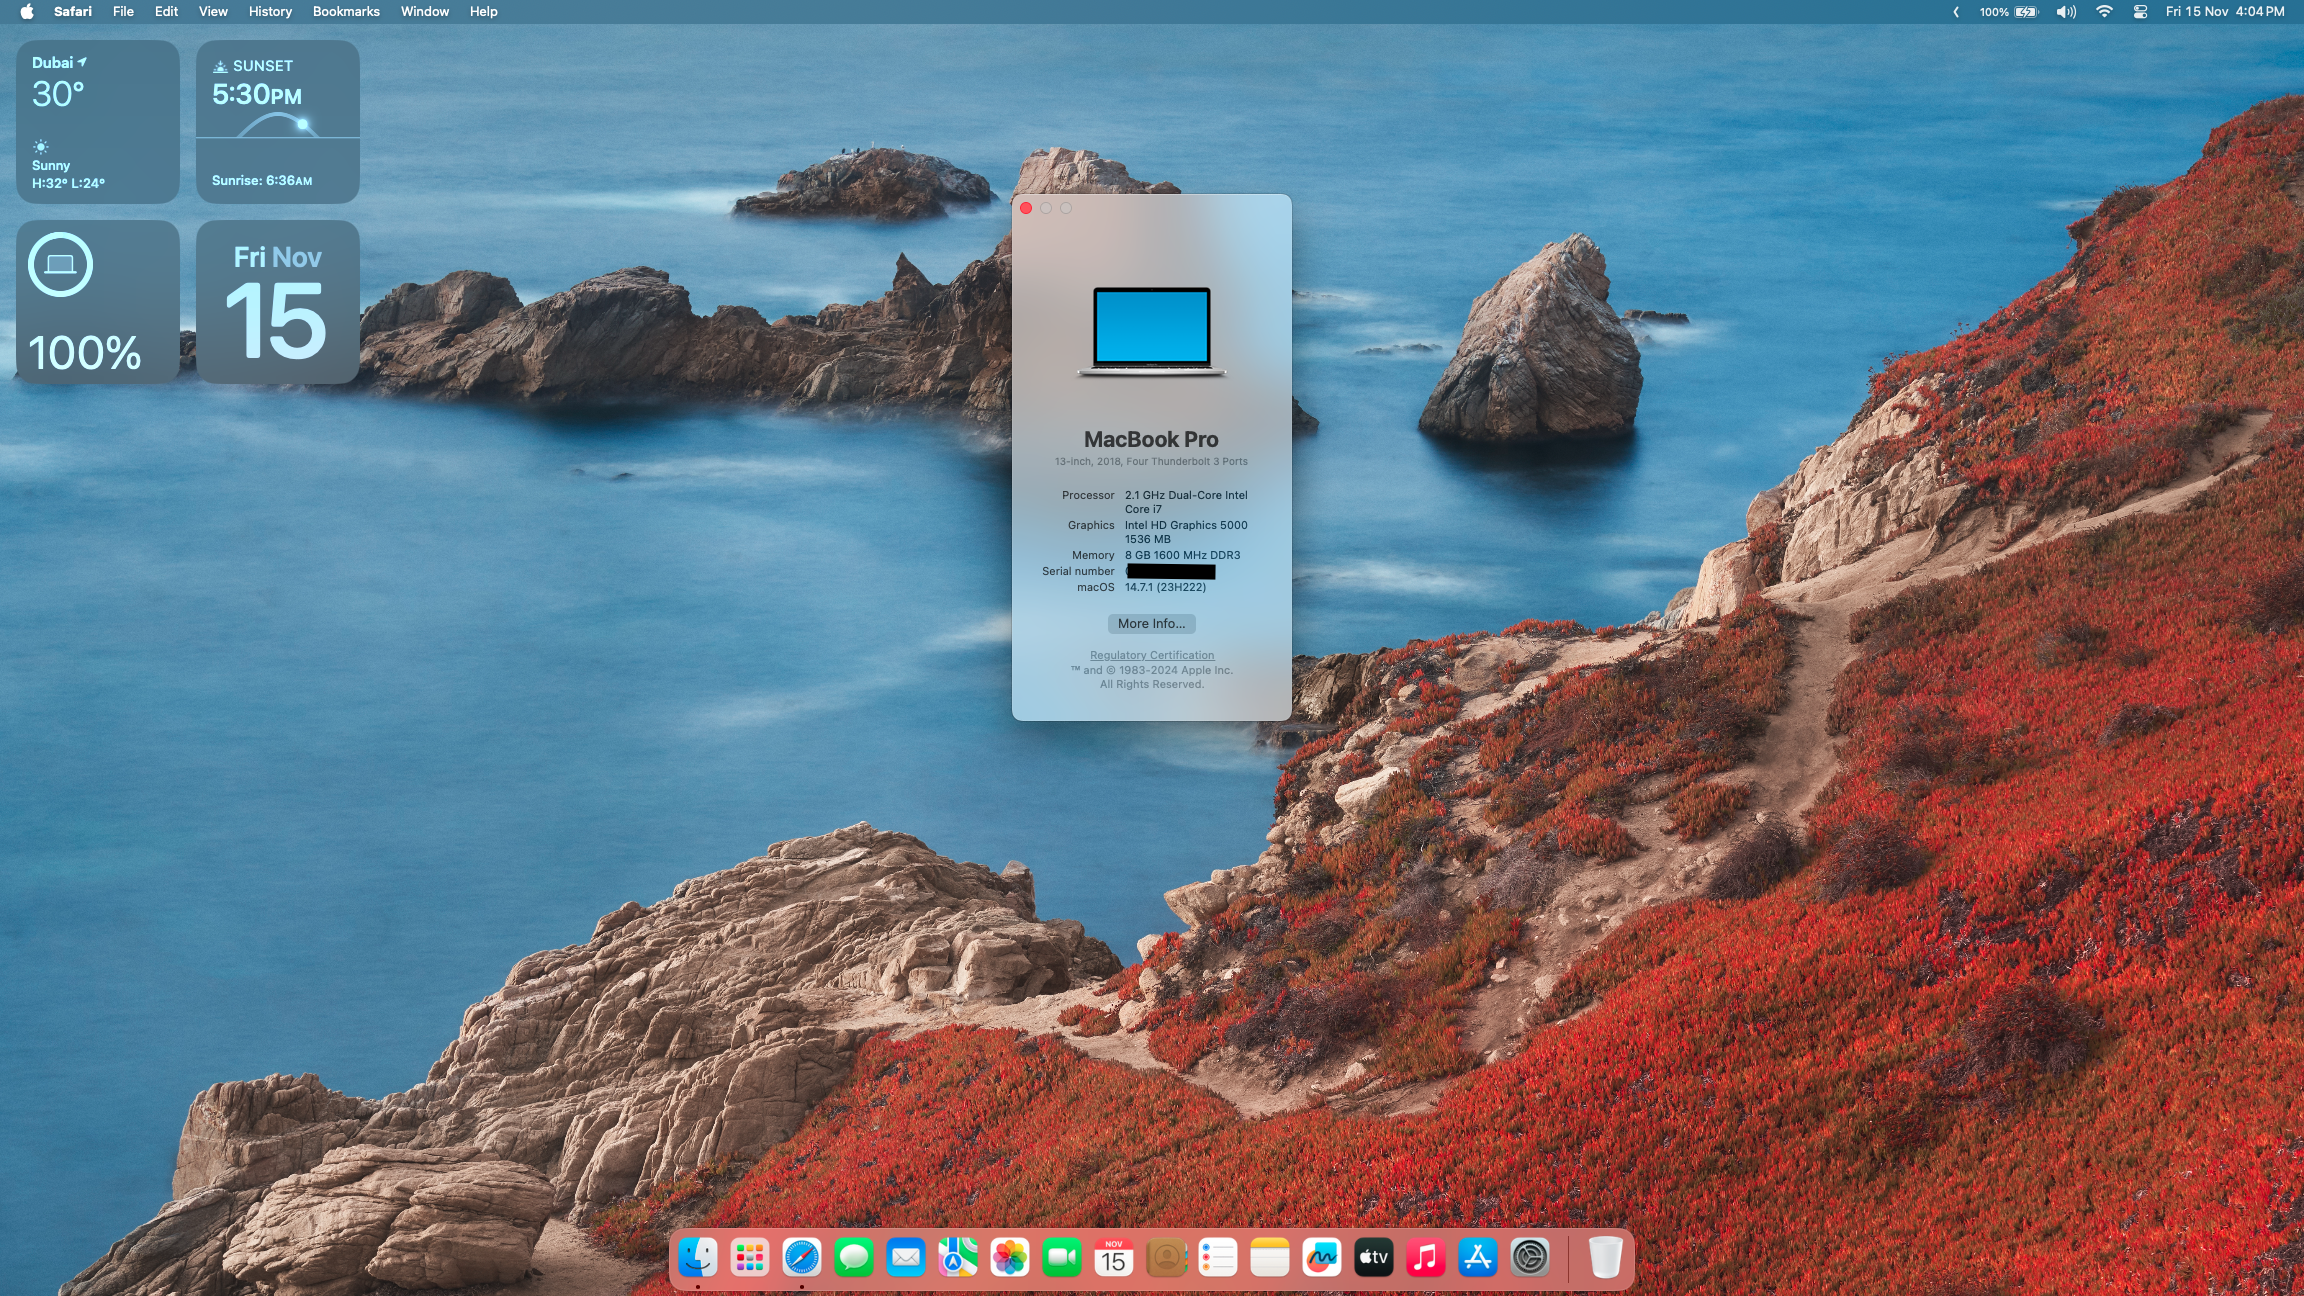Click the Sunset 5:30PM widget

[x=278, y=122]
